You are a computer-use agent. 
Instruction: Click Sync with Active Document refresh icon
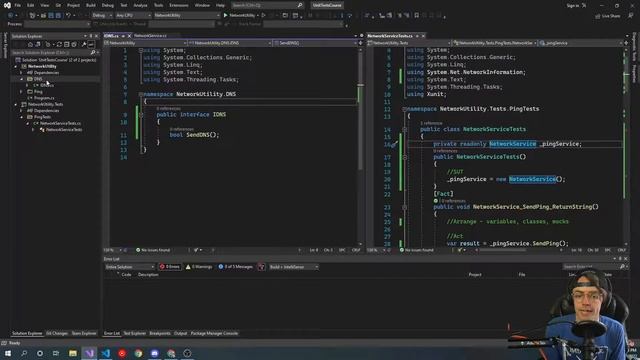click(59, 44)
